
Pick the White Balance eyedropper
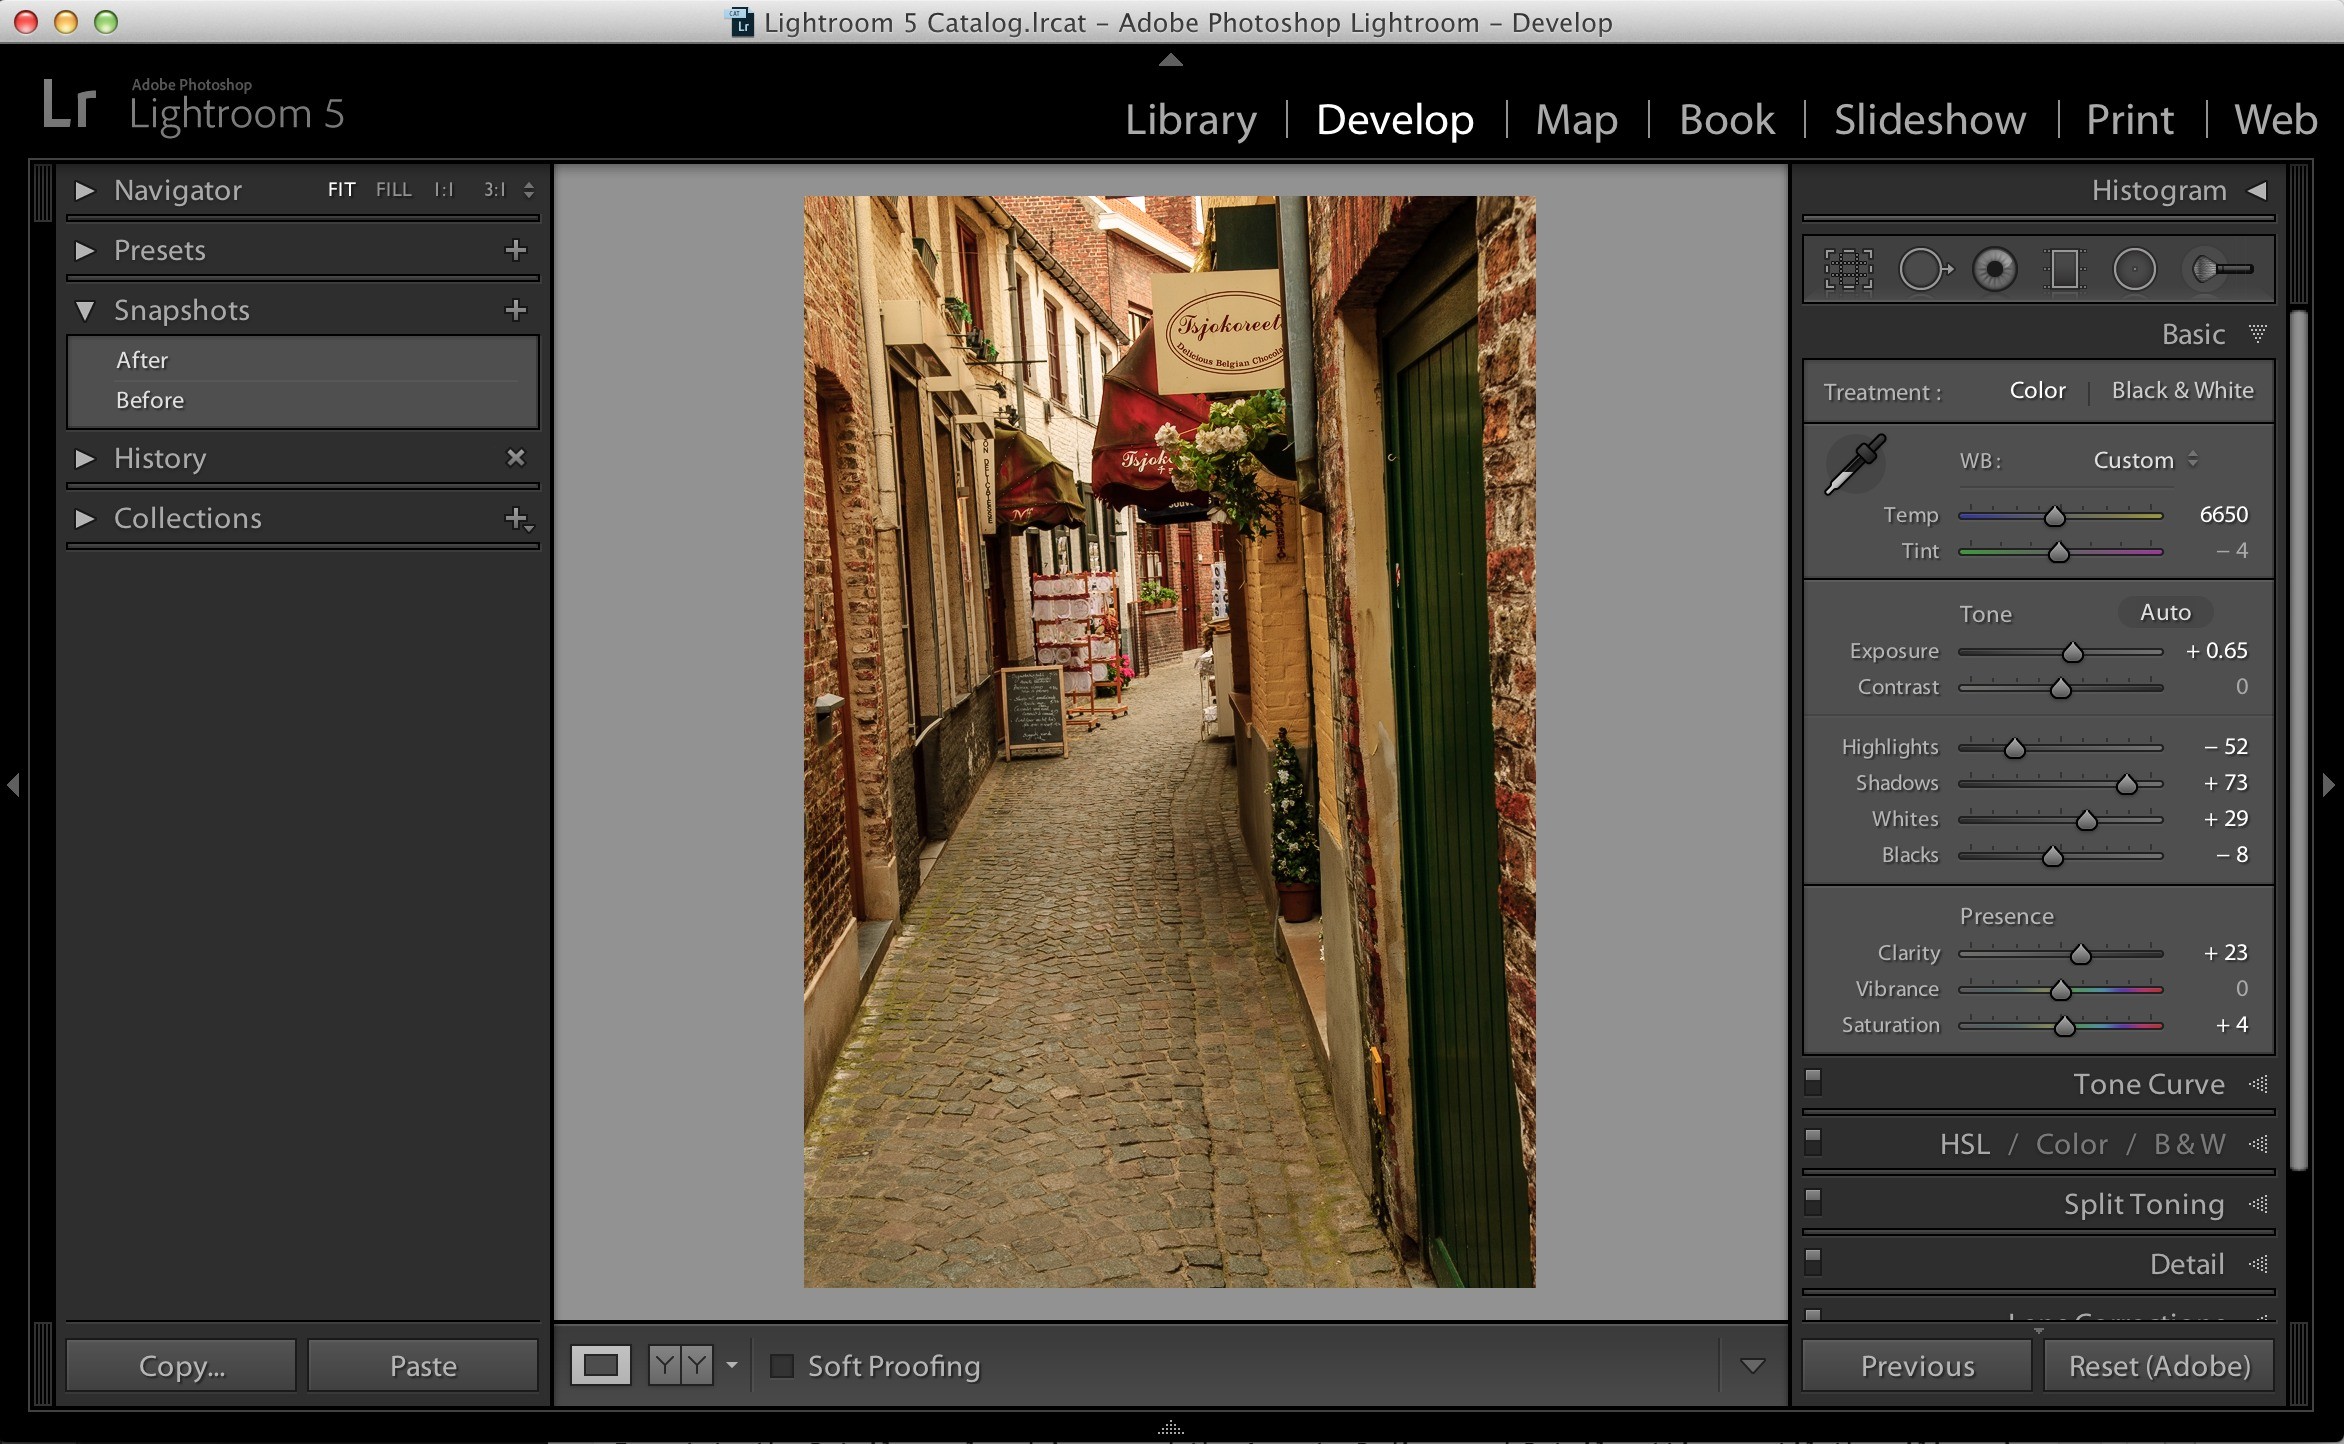(x=1855, y=464)
